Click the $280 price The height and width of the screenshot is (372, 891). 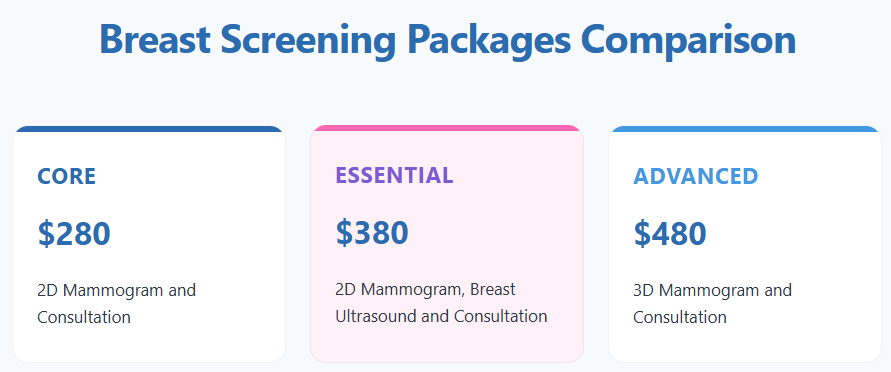(x=74, y=234)
